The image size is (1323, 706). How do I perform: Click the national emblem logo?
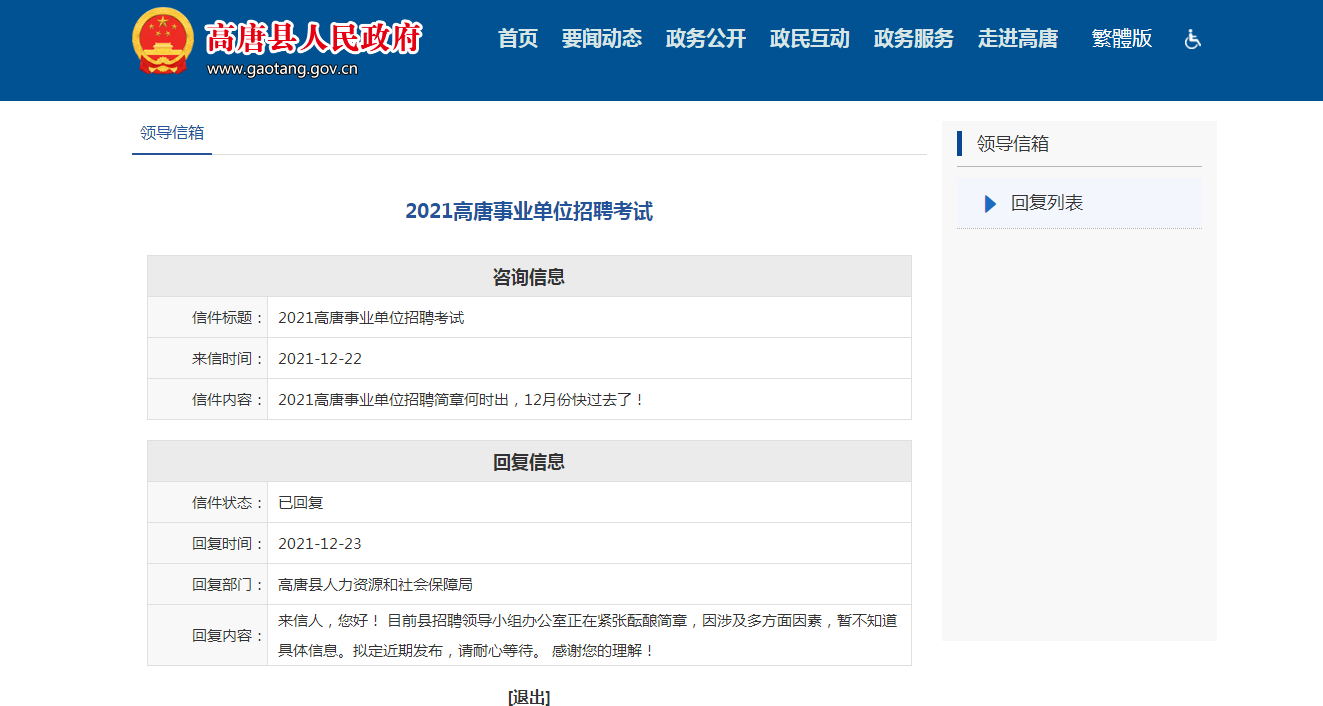point(163,41)
